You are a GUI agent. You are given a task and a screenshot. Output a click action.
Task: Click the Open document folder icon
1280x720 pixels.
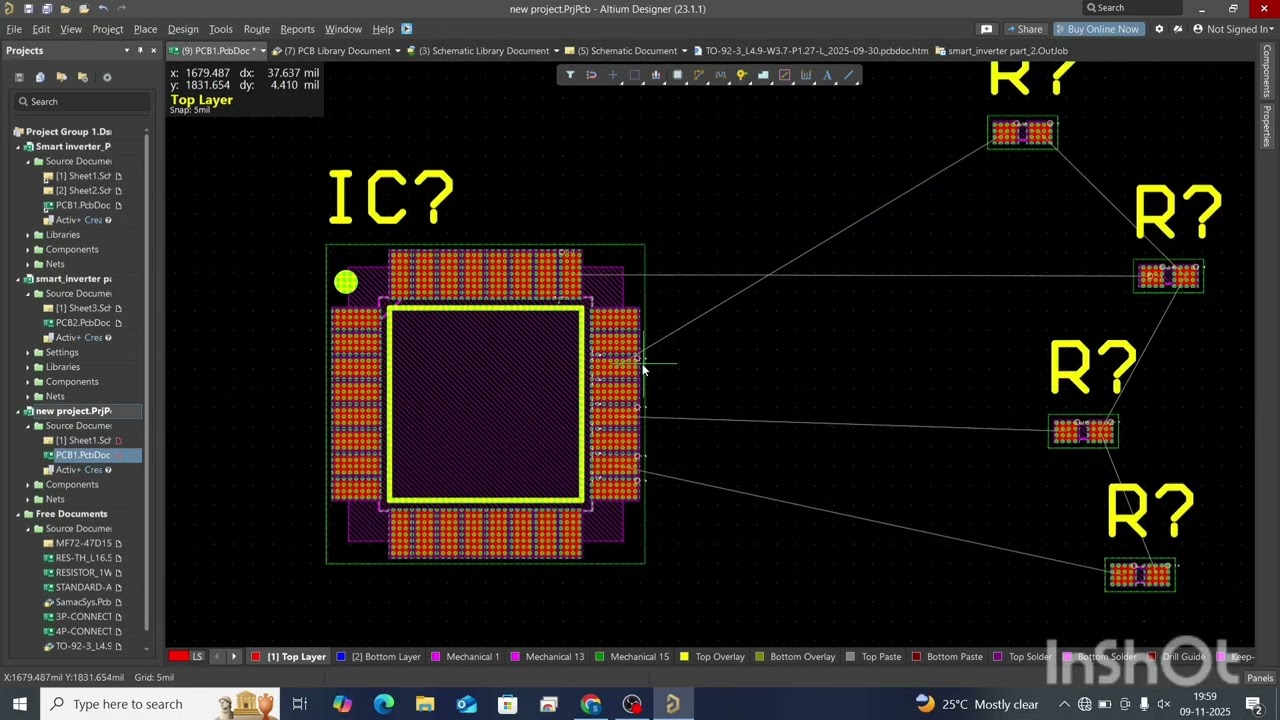pyautogui.click(x=65, y=9)
